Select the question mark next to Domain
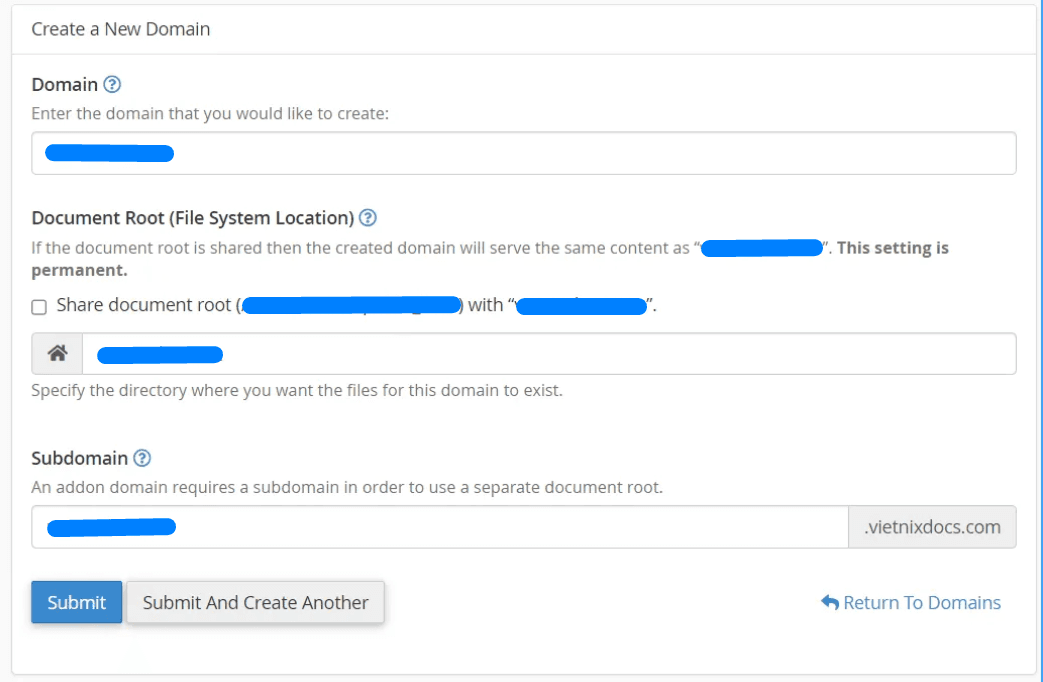Image resolution: width=1043 pixels, height=682 pixels. pyautogui.click(x=110, y=84)
